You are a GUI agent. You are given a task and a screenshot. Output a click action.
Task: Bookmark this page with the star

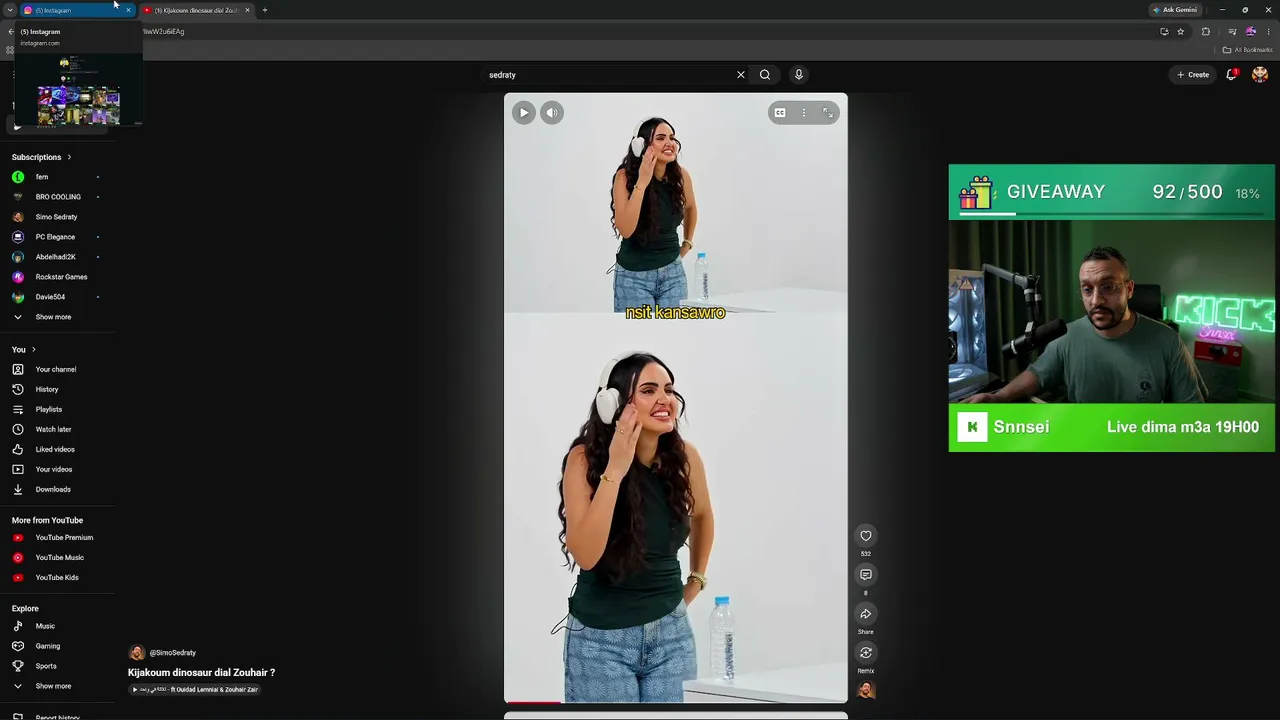tap(1181, 32)
